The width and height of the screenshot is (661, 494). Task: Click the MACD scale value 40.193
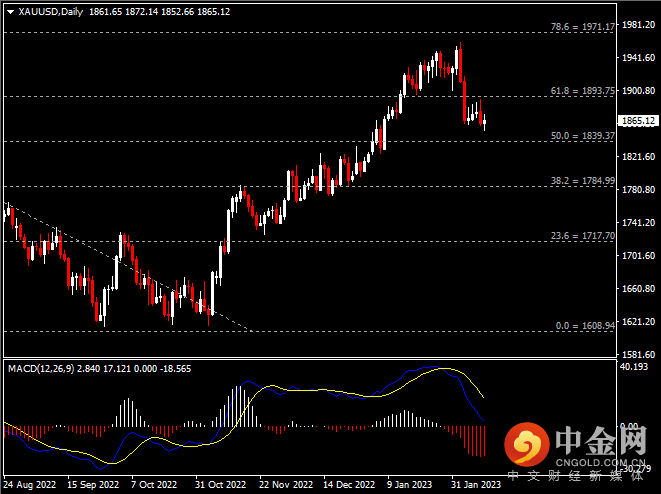click(634, 366)
